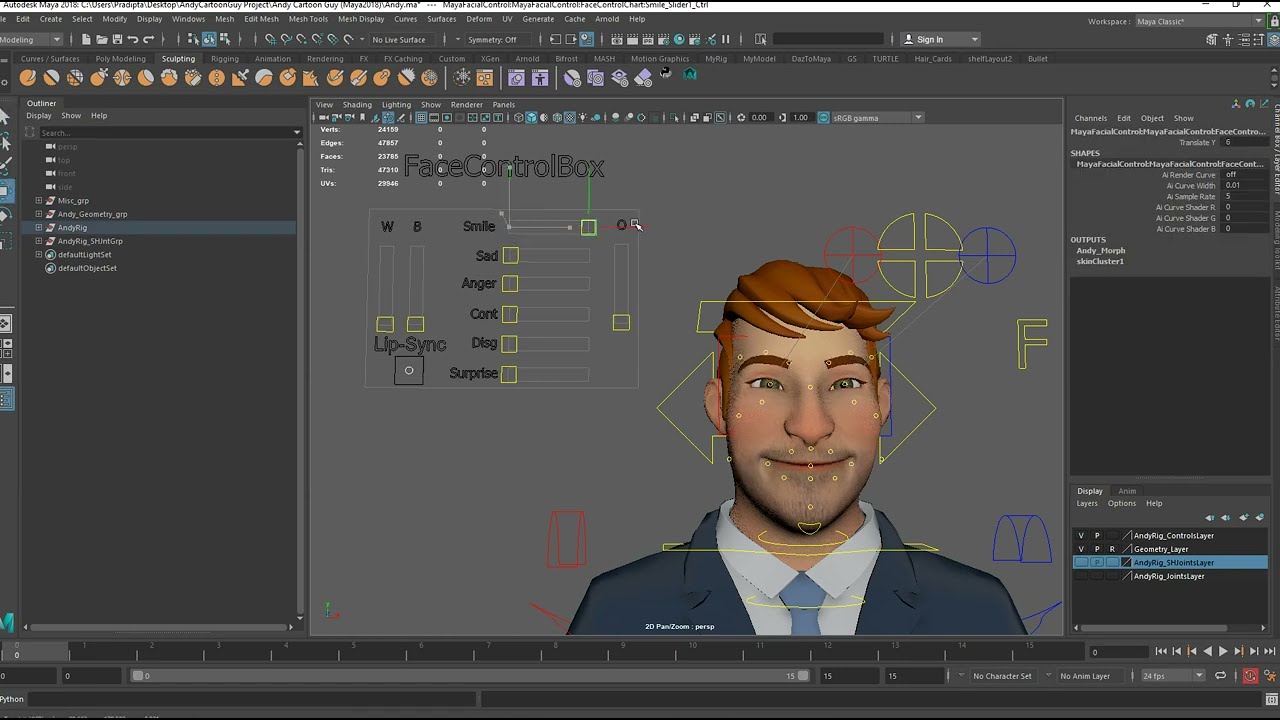Screen dimensions: 1280x720
Task: Save the scene using the floppy icon
Action: (x=117, y=39)
